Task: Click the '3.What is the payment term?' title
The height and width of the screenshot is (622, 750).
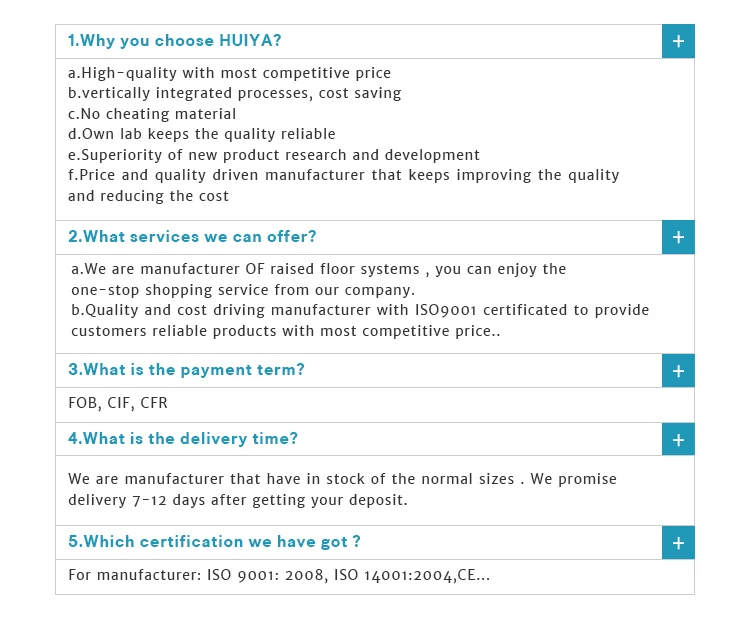Action: click(x=186, y=370)
